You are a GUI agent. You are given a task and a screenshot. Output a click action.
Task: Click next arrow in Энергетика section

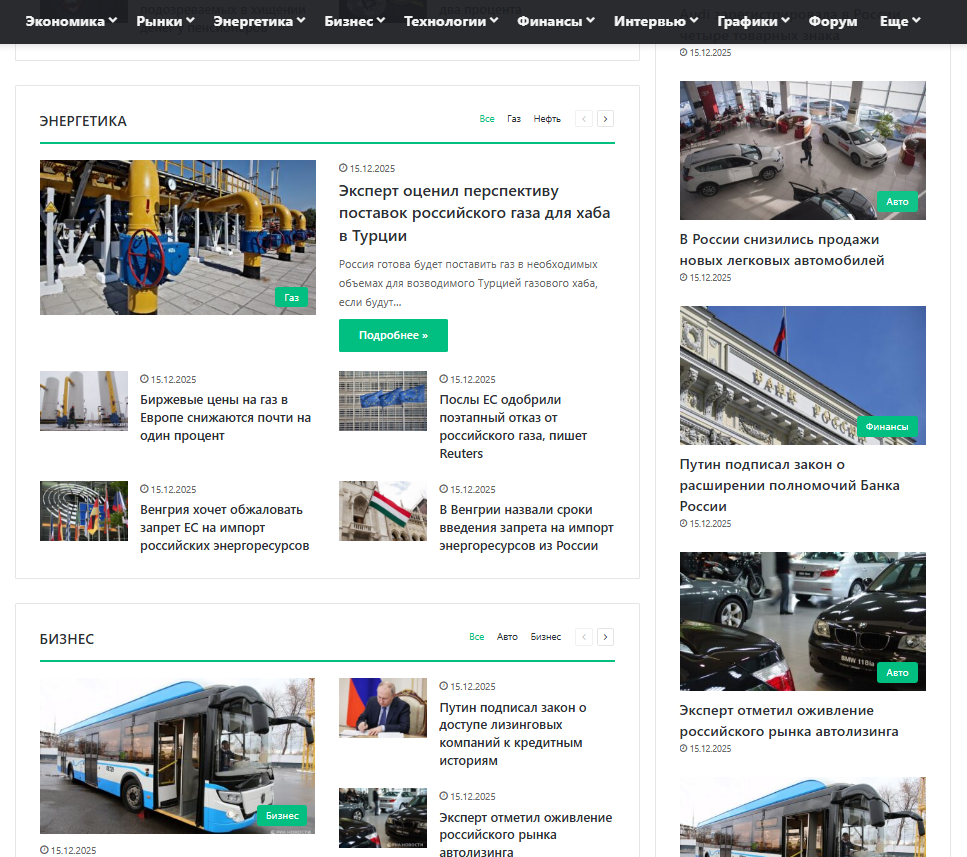(605, 118)
